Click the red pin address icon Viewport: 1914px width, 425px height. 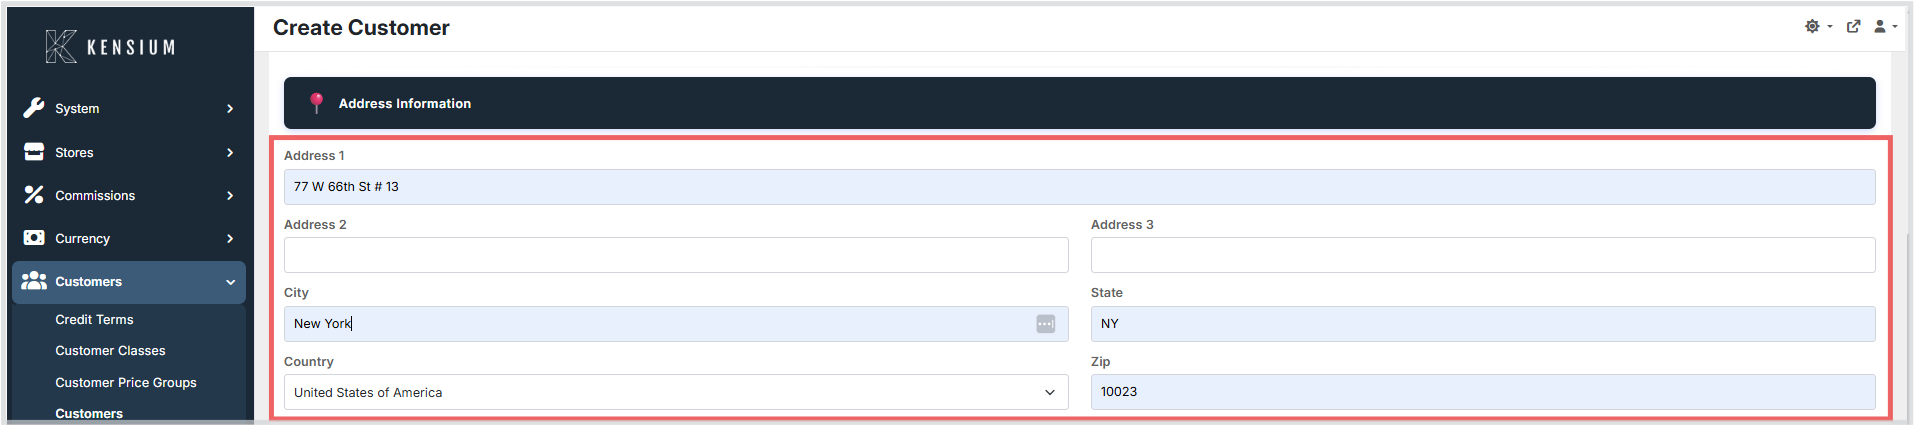316,103
